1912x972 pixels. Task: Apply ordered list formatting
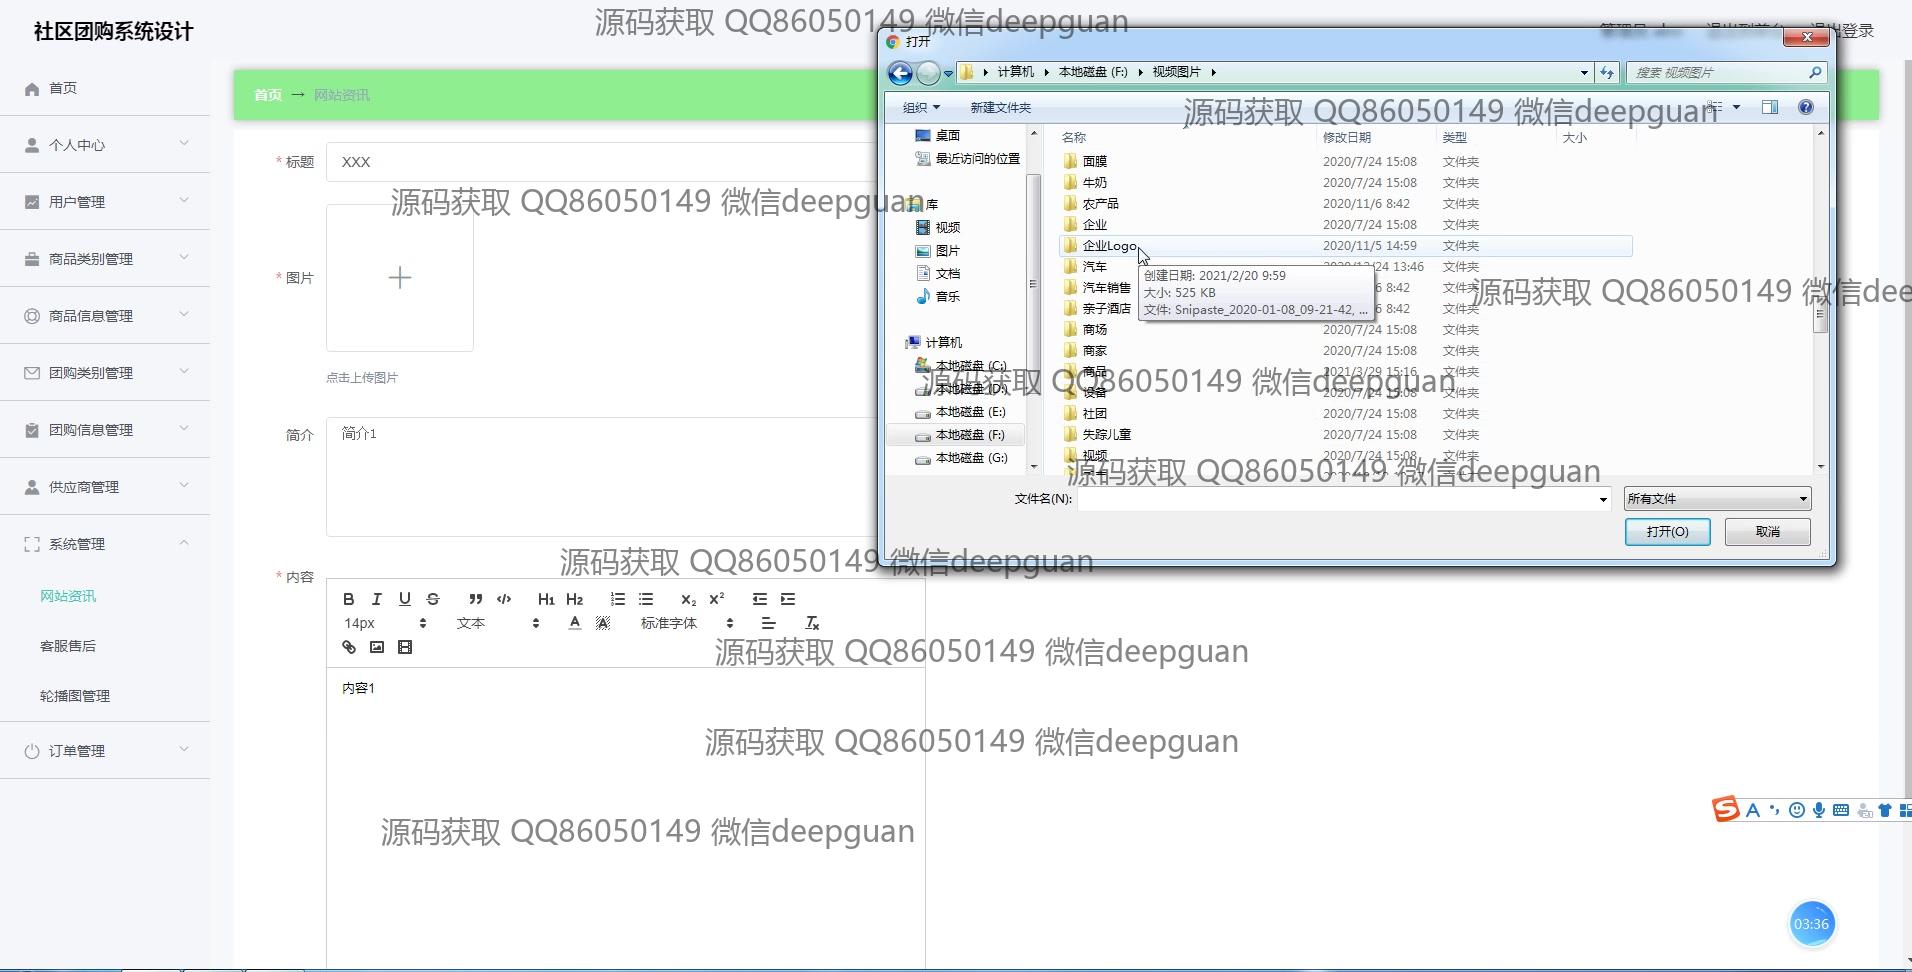(x=617, y=599)
